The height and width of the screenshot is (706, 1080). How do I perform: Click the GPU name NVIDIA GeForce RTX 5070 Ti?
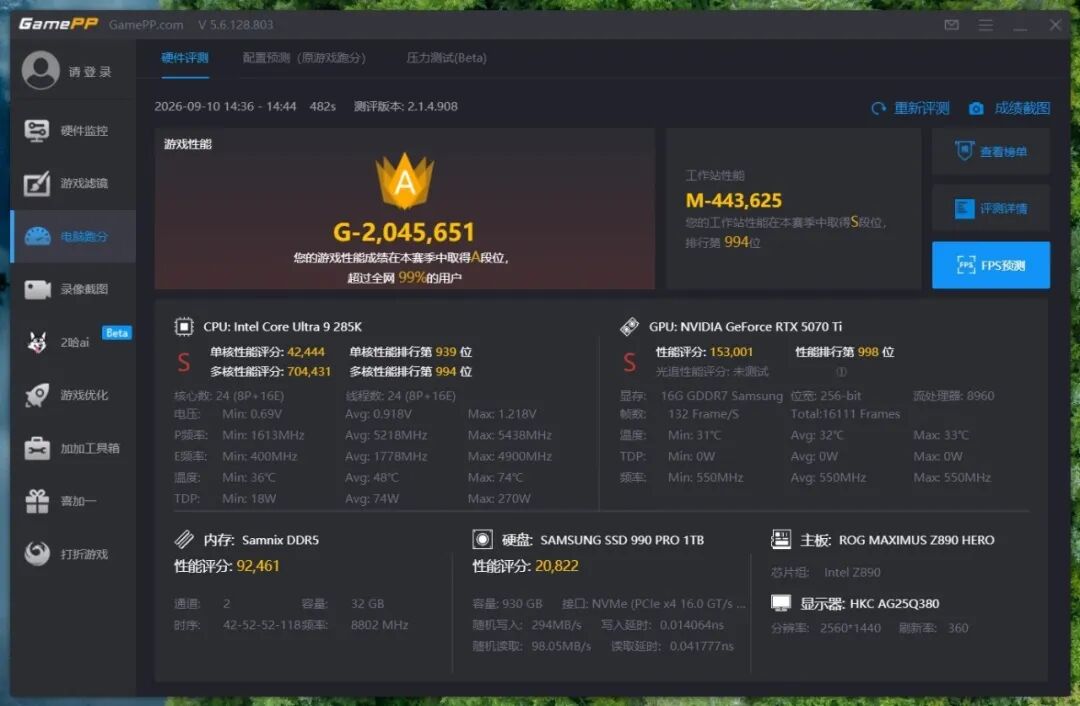745,326
